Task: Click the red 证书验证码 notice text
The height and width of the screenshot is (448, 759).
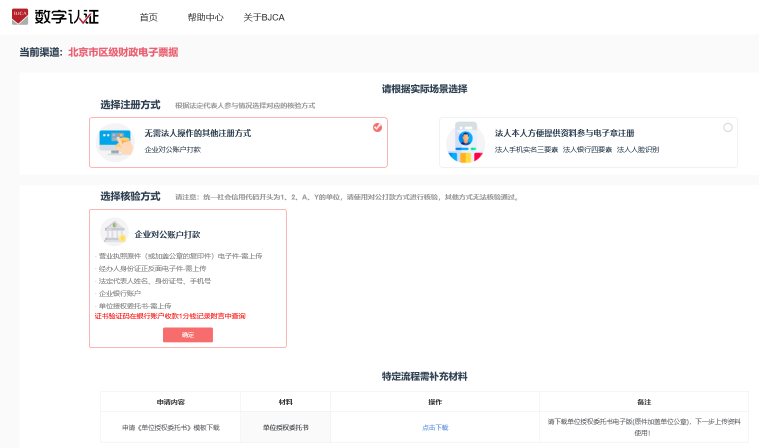Action: click(169, 316)
